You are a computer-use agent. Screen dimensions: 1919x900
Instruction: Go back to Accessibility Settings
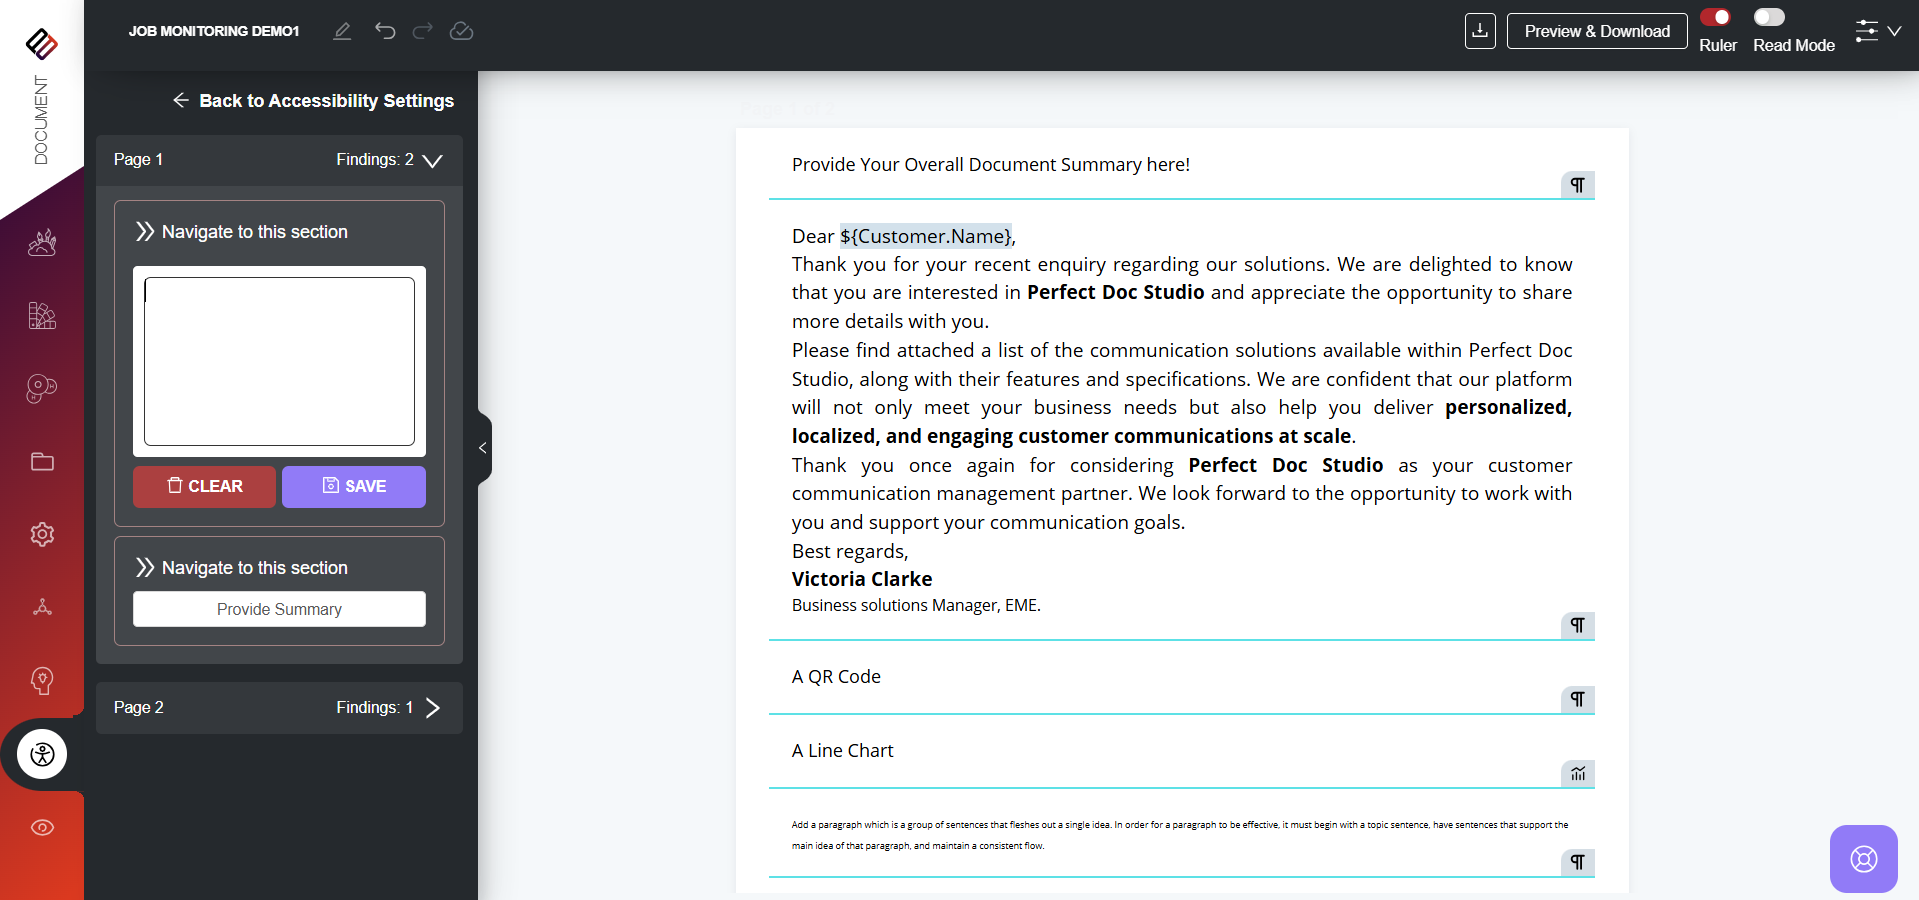(313, 101)
